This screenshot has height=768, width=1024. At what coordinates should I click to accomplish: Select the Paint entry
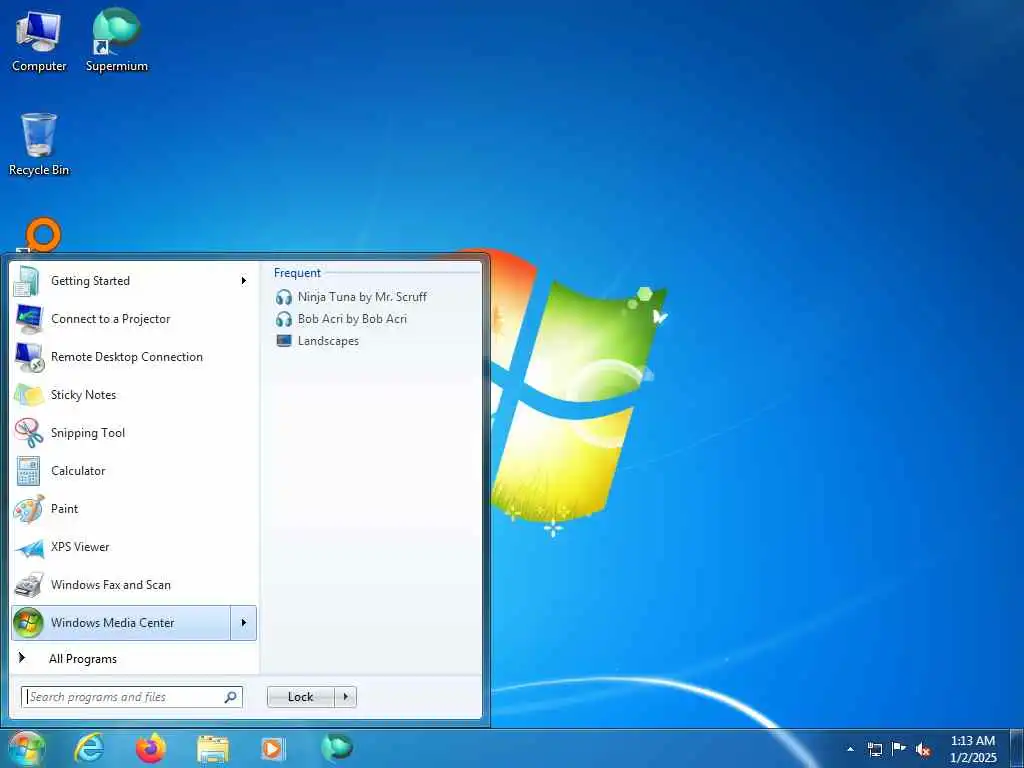coord(135,509)
